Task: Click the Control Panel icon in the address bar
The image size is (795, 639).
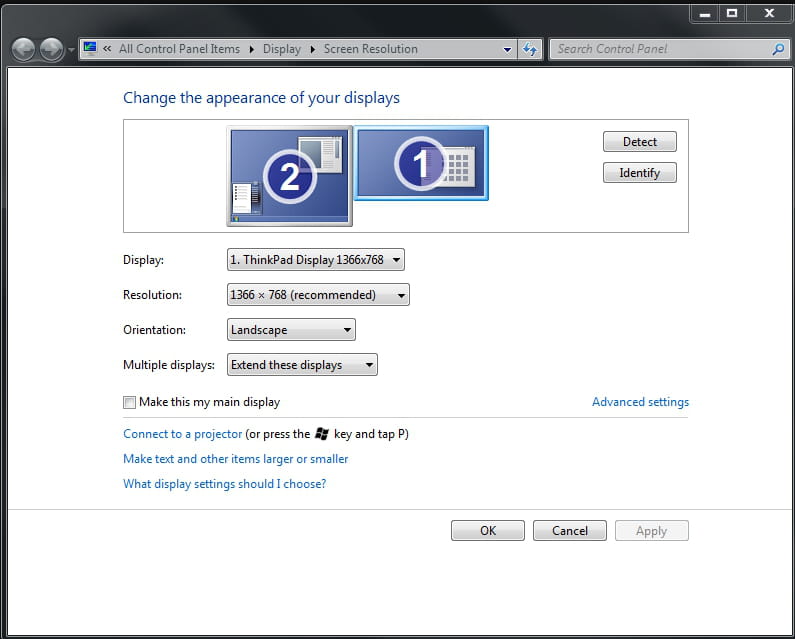Action: point(90,48)
